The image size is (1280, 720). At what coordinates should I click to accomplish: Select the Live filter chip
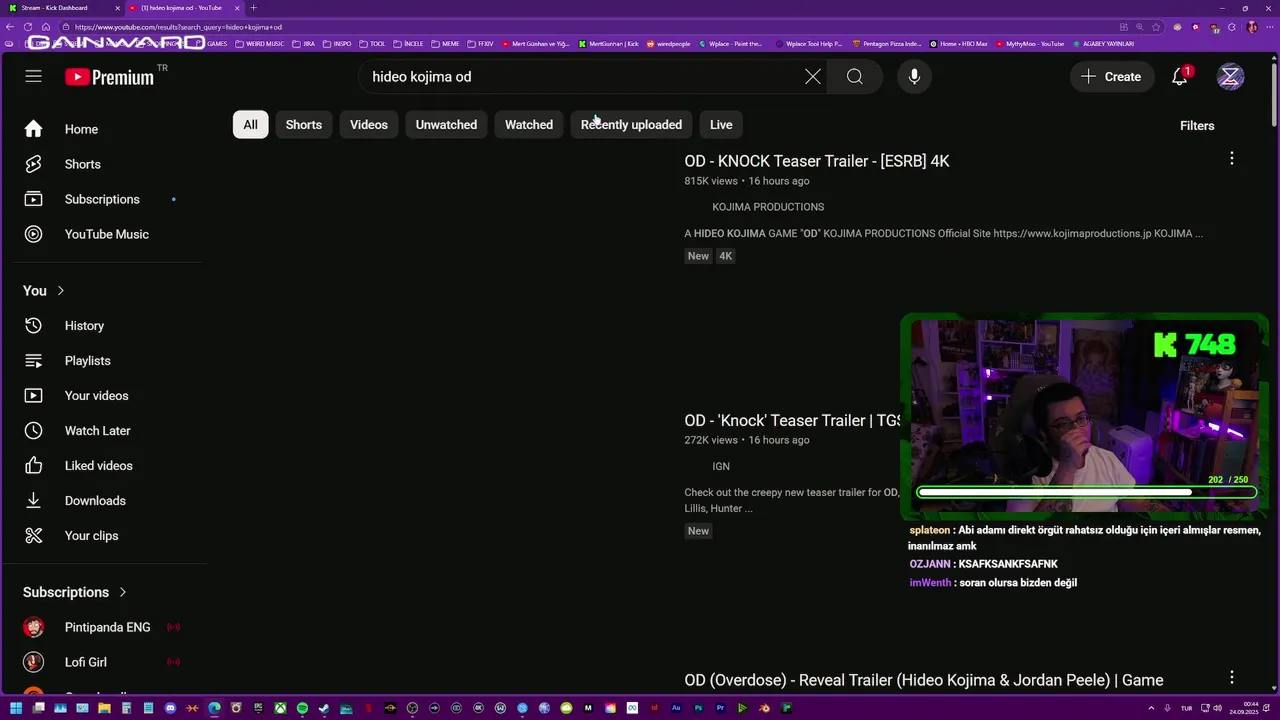click(x=721, y=125)
